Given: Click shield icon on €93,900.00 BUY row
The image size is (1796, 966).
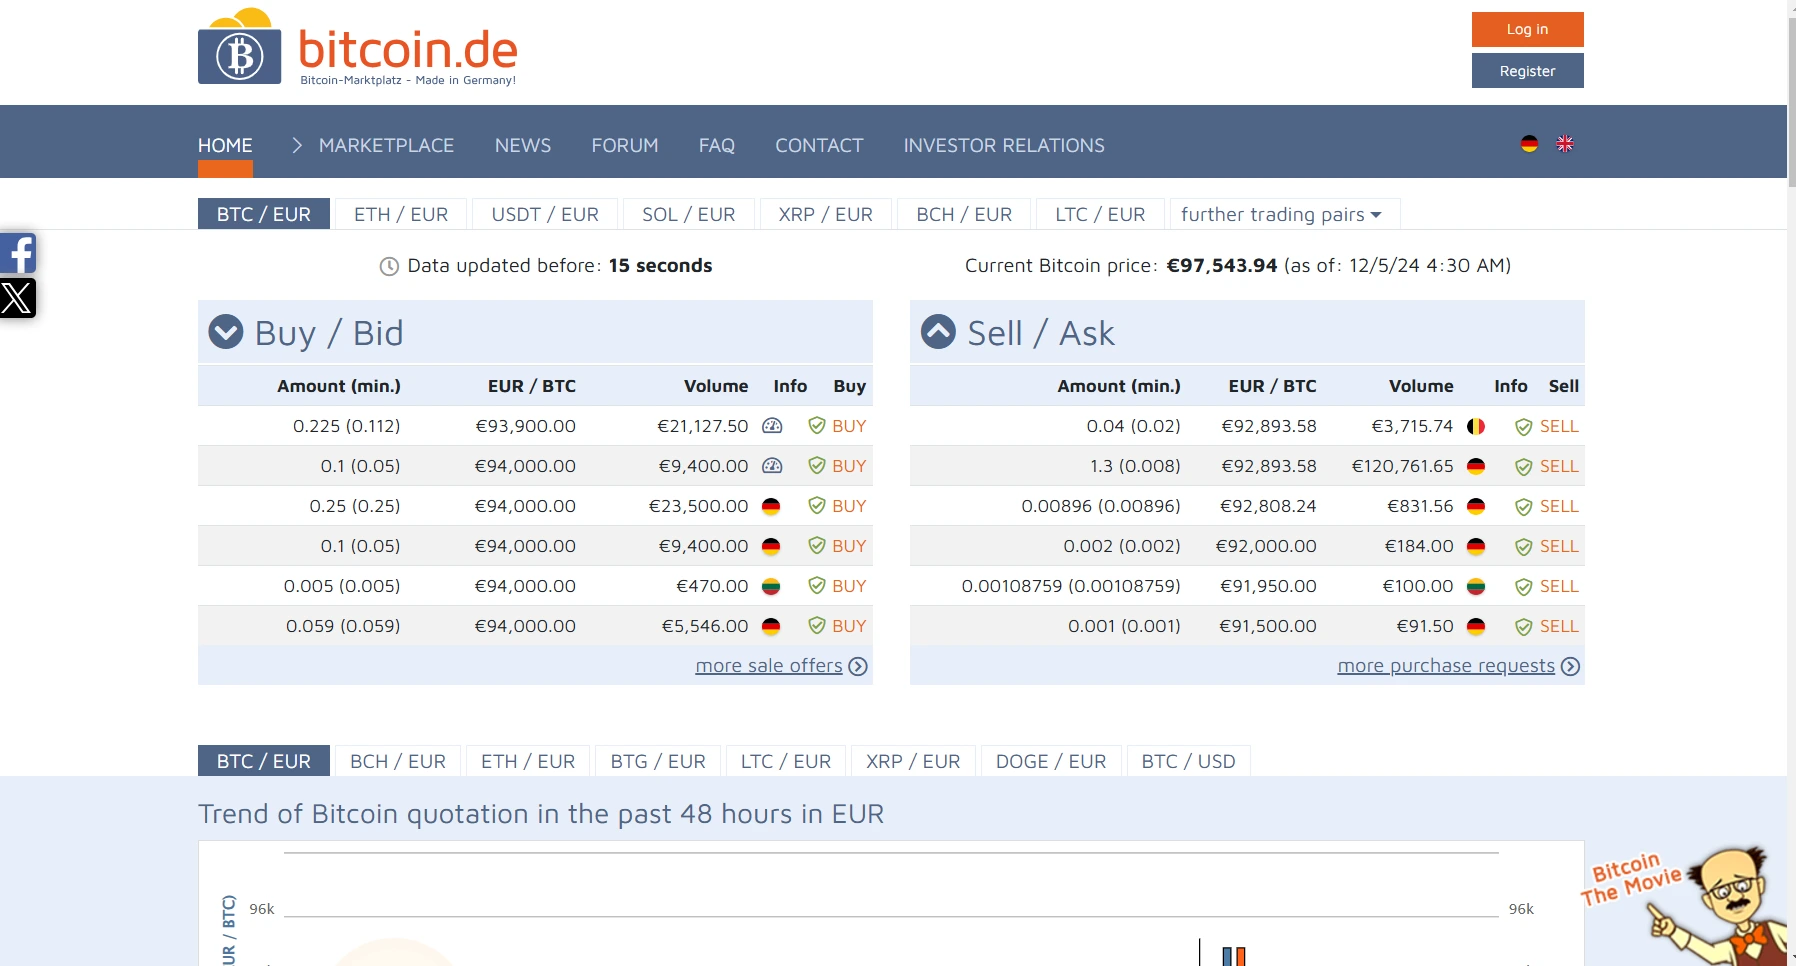Looking at the screenshot, I should coord(817,426).
